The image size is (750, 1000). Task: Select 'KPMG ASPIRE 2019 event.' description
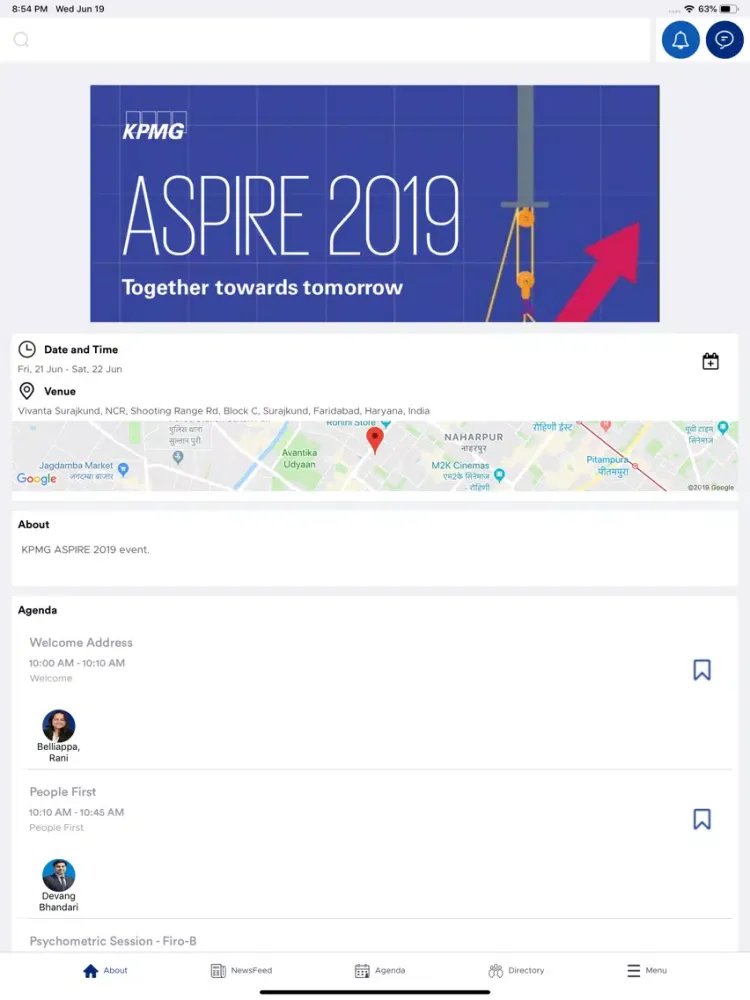[85, 550]
